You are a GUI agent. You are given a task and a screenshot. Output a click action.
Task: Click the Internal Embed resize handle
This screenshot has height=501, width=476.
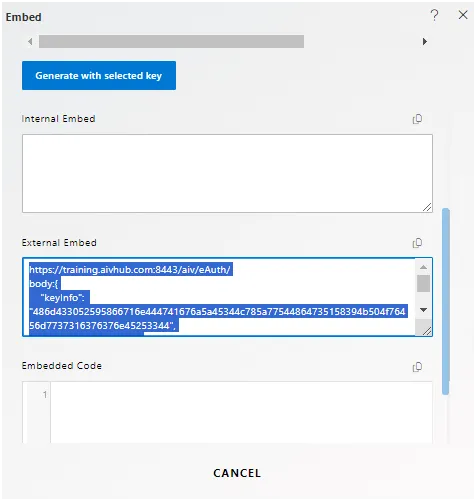coord(427,207)
